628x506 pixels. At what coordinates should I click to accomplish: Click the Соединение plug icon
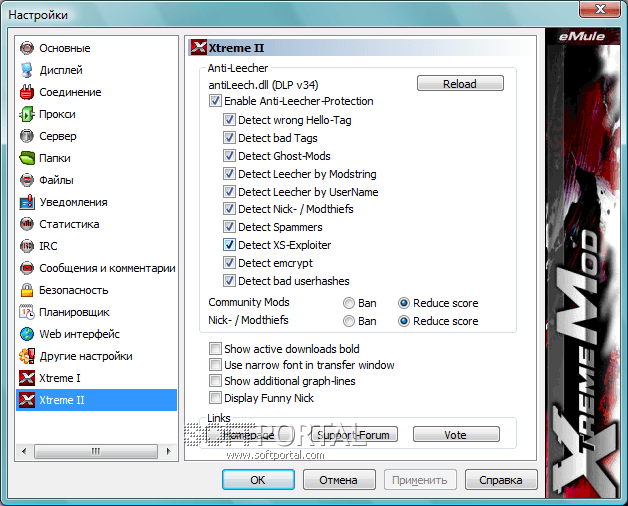tap(27, 92)
